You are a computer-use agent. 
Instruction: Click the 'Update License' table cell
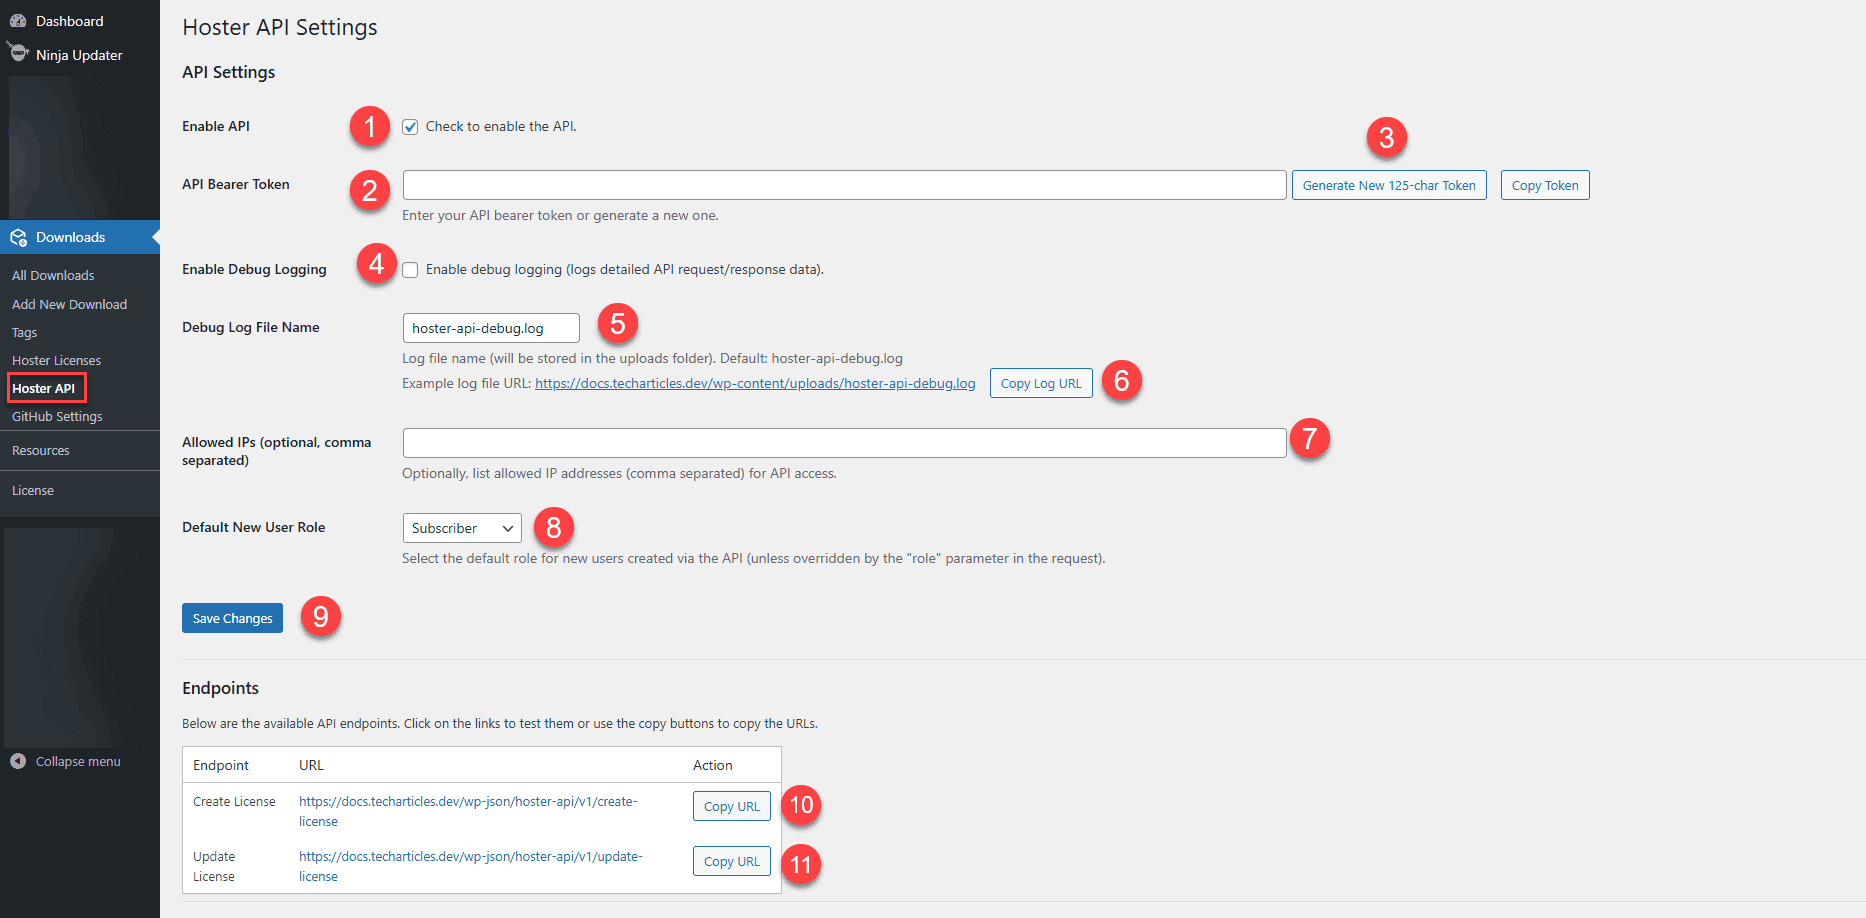click(214, 866)
